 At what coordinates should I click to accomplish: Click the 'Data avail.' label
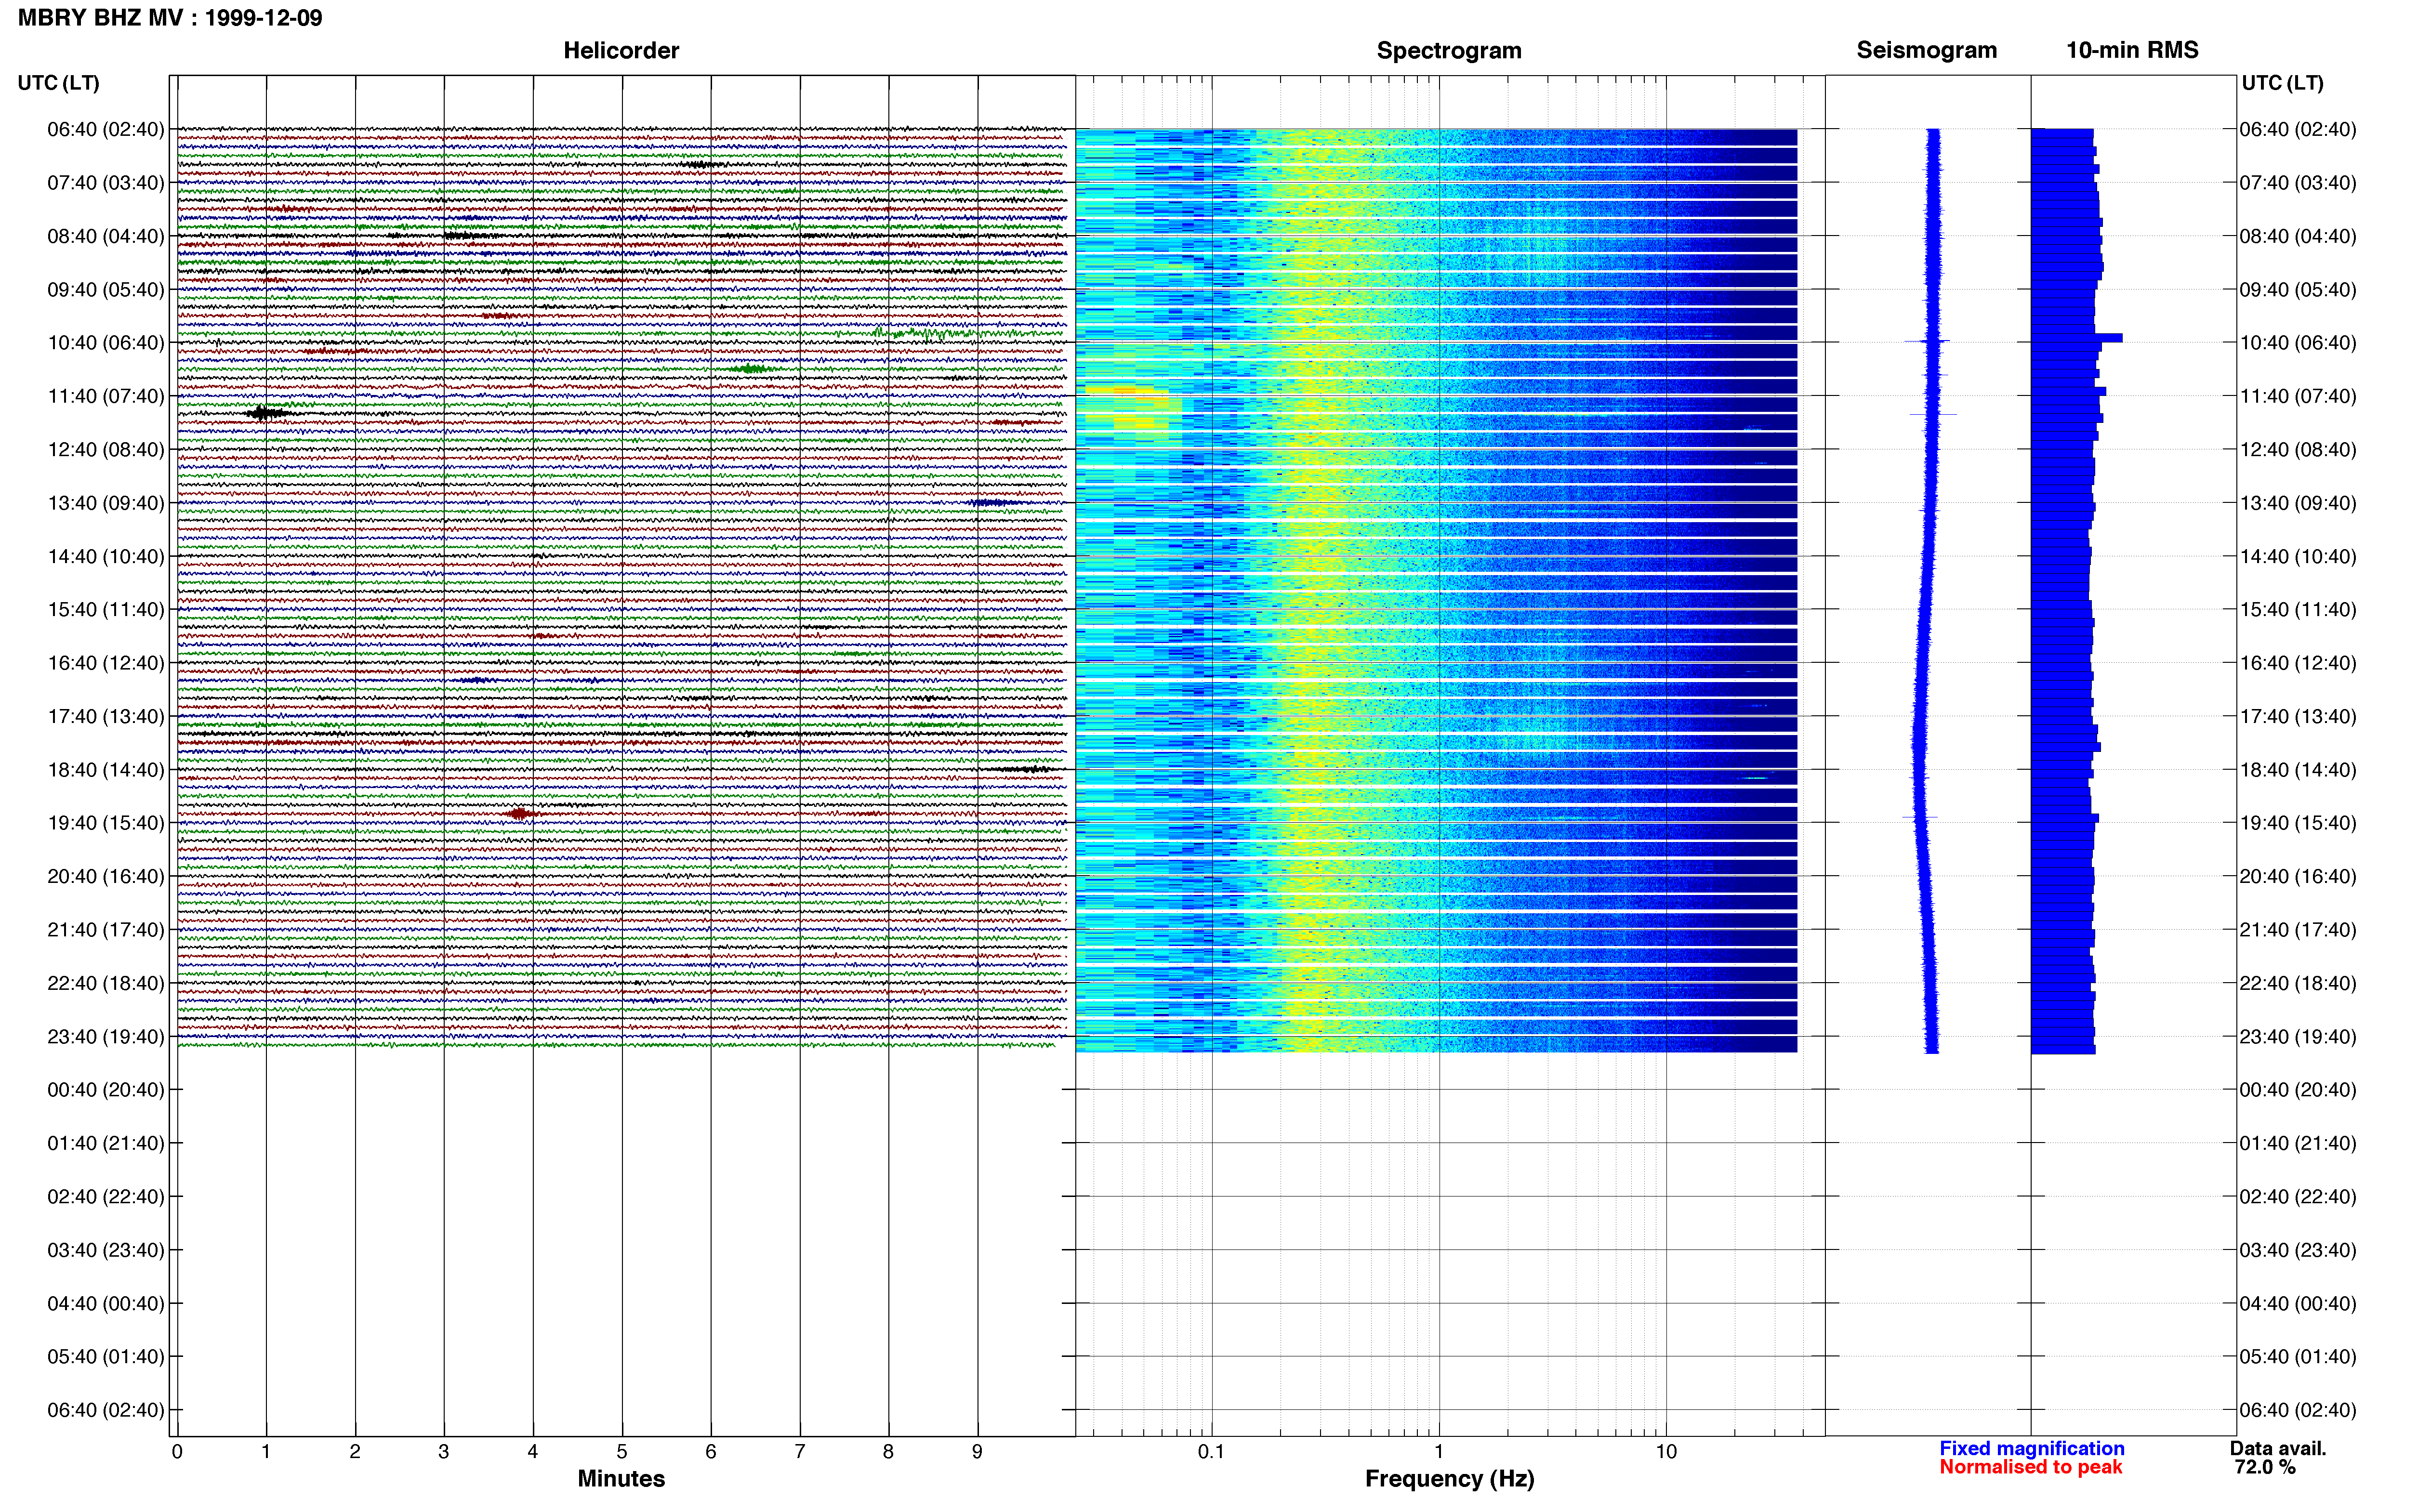click(x=2278, y=1448)
